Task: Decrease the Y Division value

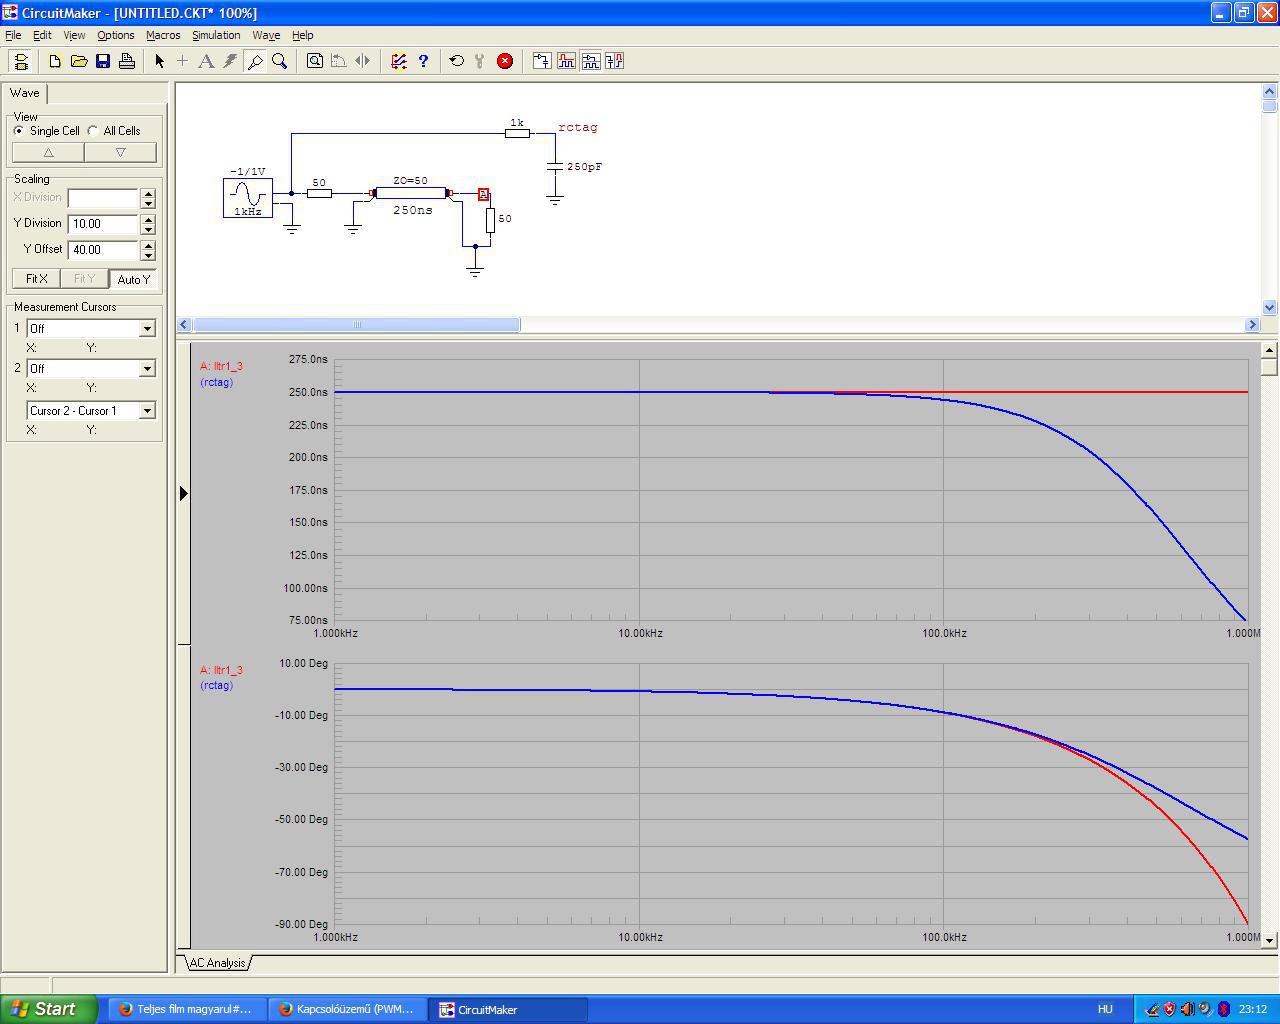Action: pyautogui.click(x=148, y=229)
